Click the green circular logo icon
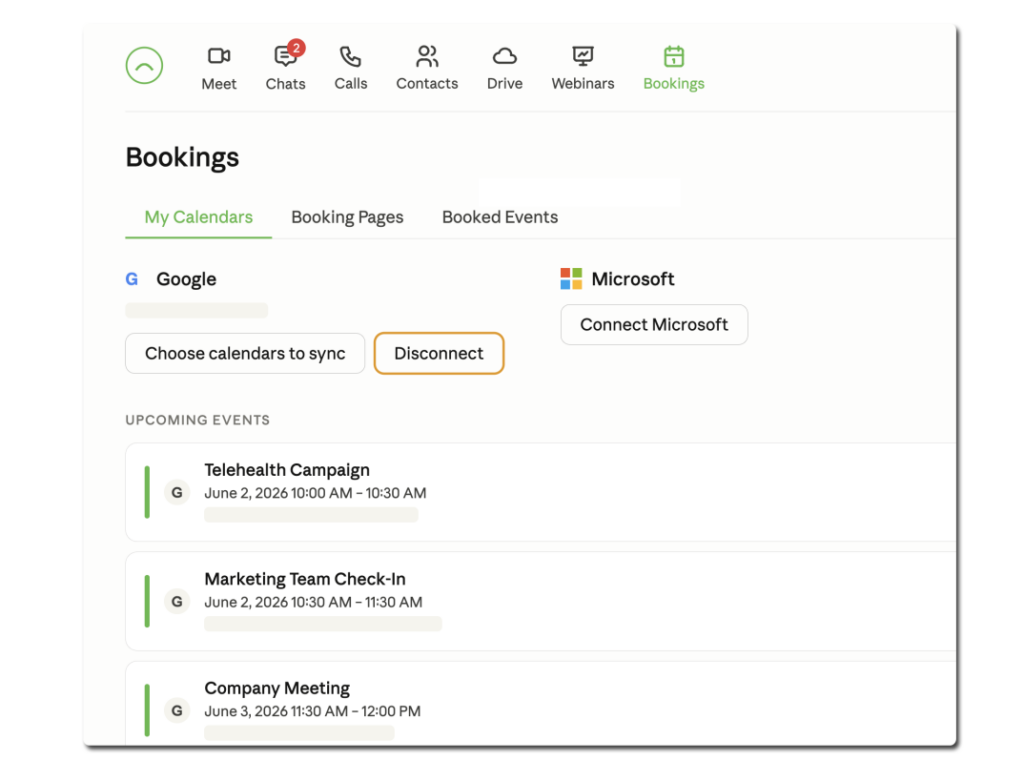The height and width of the screenshot is (781, 1024). [144, 65]
